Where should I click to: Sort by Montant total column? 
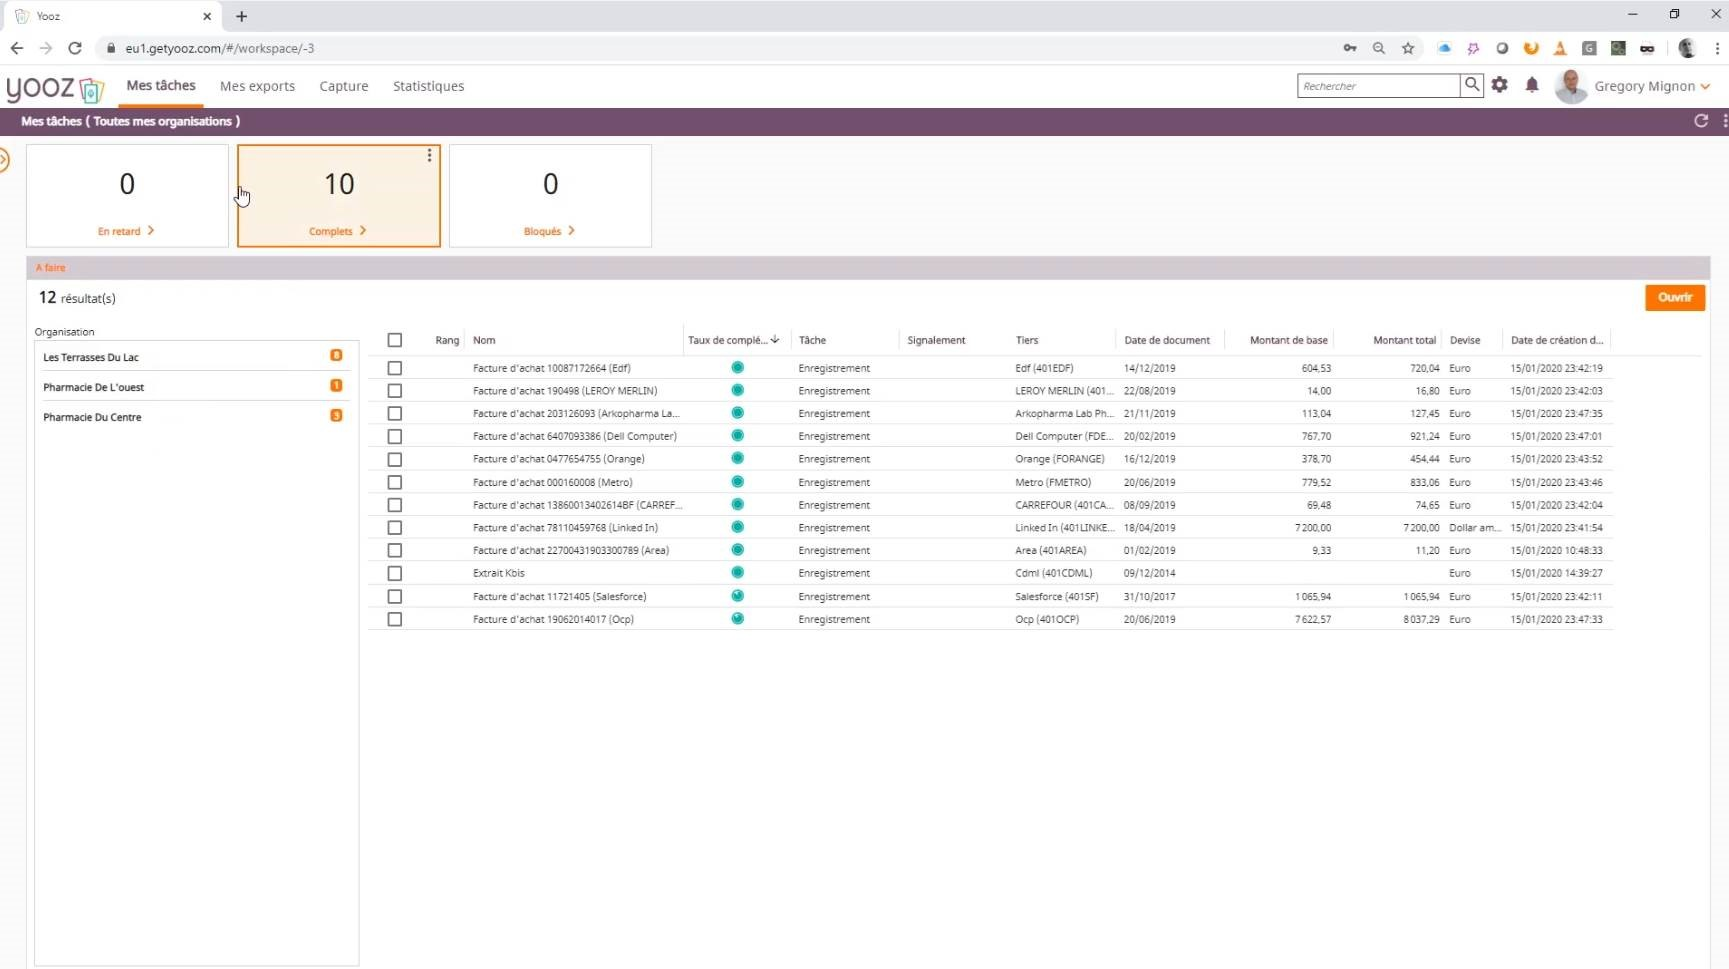pyautogui.click(x=1404, y=340)
